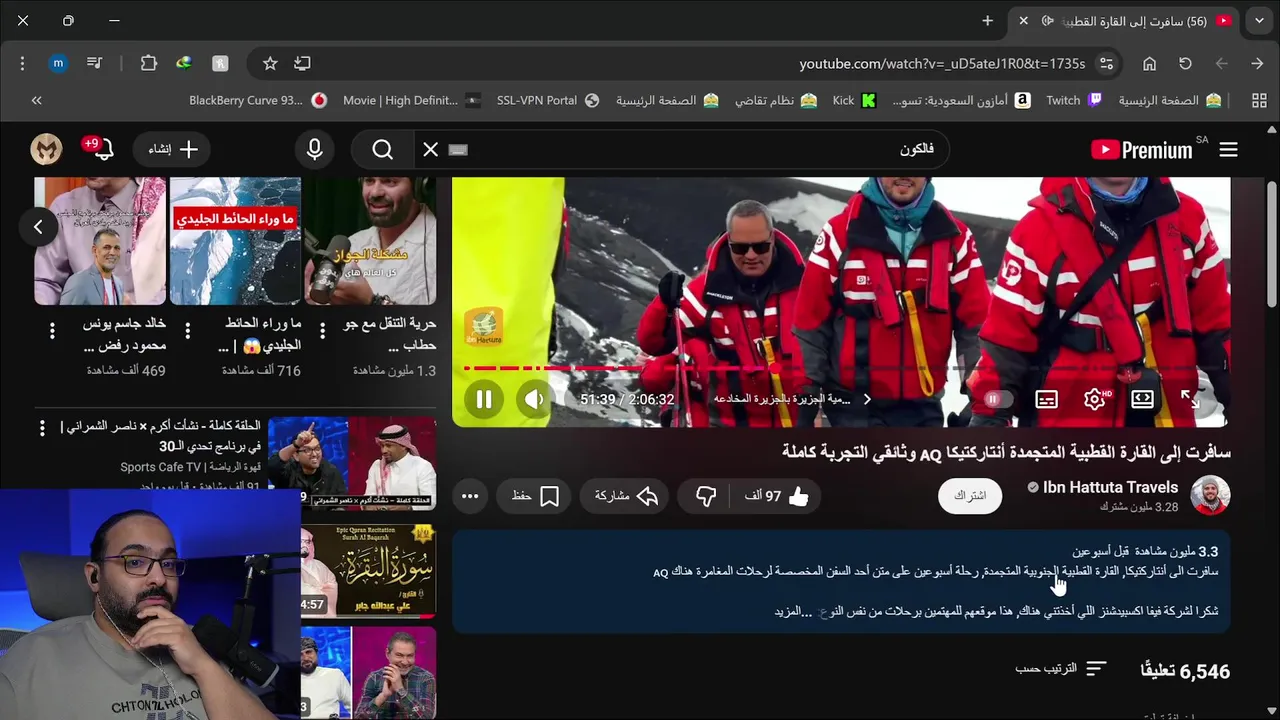The width and height of the screenshot is (1280, 720).
Task: Click the cast/install screen icon in address bar
Action: point(302,63)
